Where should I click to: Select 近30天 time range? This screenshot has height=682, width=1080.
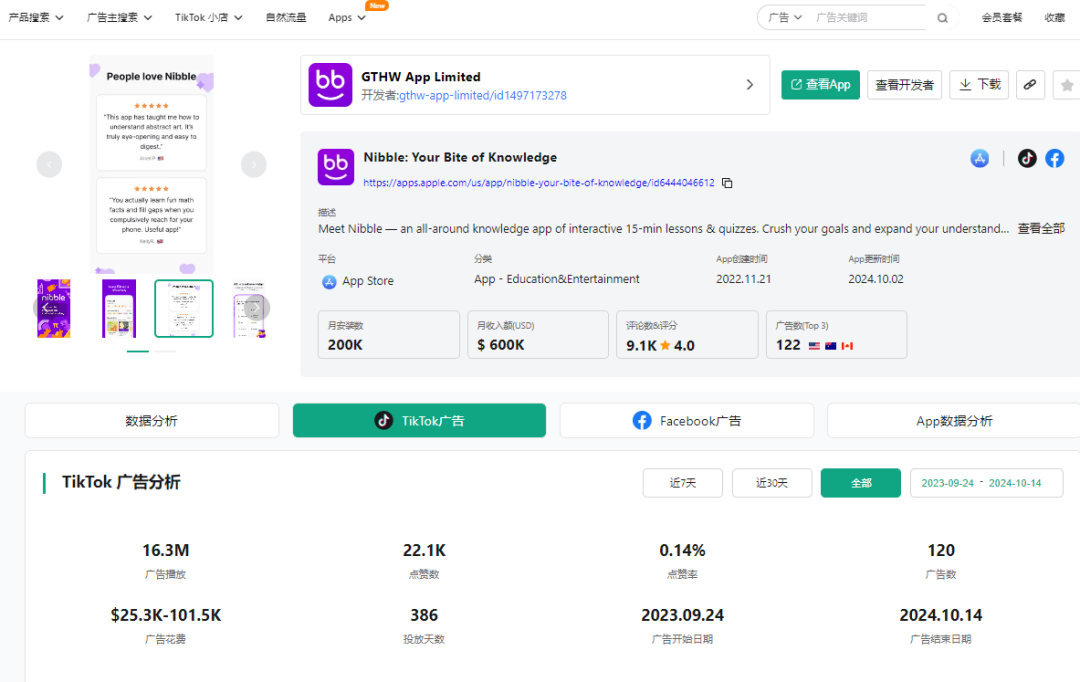coord(771,483)
